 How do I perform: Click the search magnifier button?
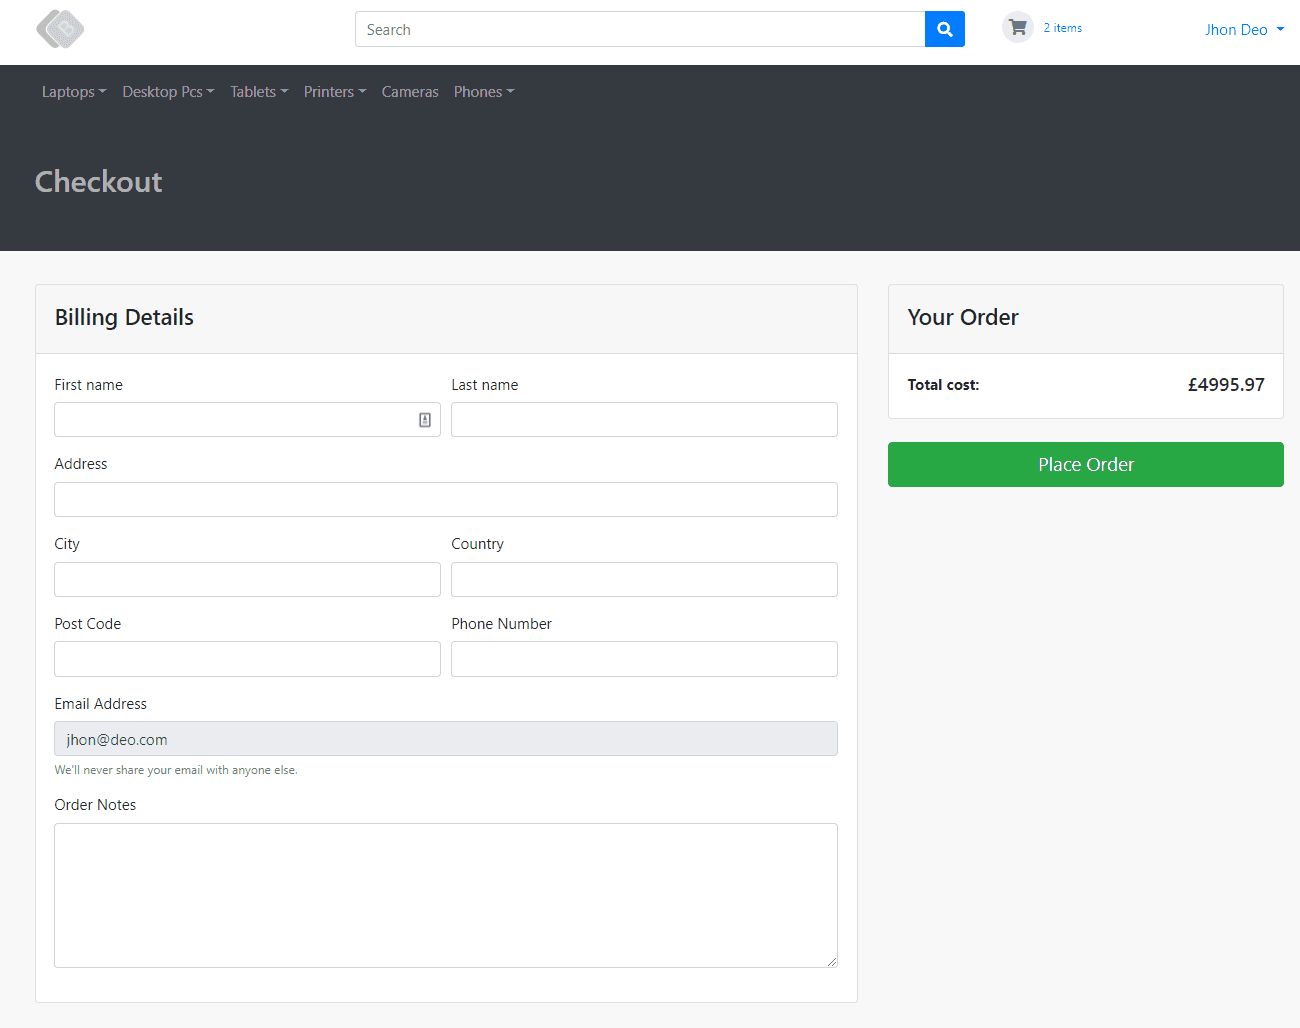pyautogui.click(x=944, y=29)
